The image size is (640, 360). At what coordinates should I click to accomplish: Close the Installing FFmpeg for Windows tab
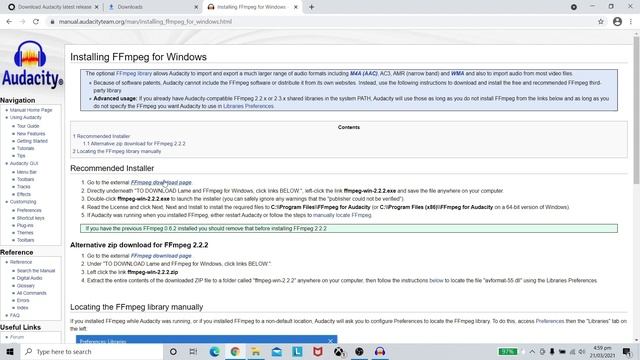296,7
